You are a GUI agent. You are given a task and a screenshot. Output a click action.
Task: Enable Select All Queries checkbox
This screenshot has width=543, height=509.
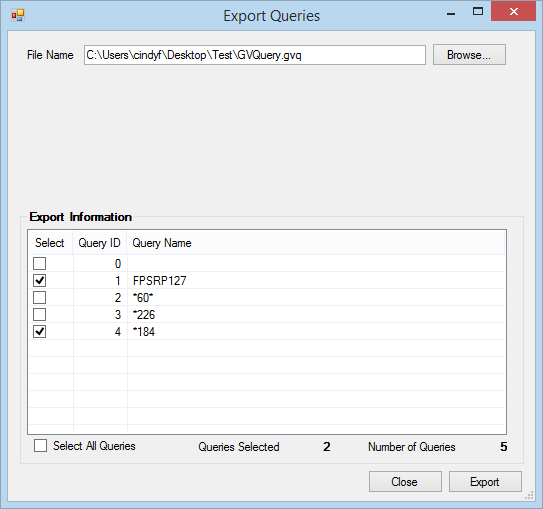(41, 446)
